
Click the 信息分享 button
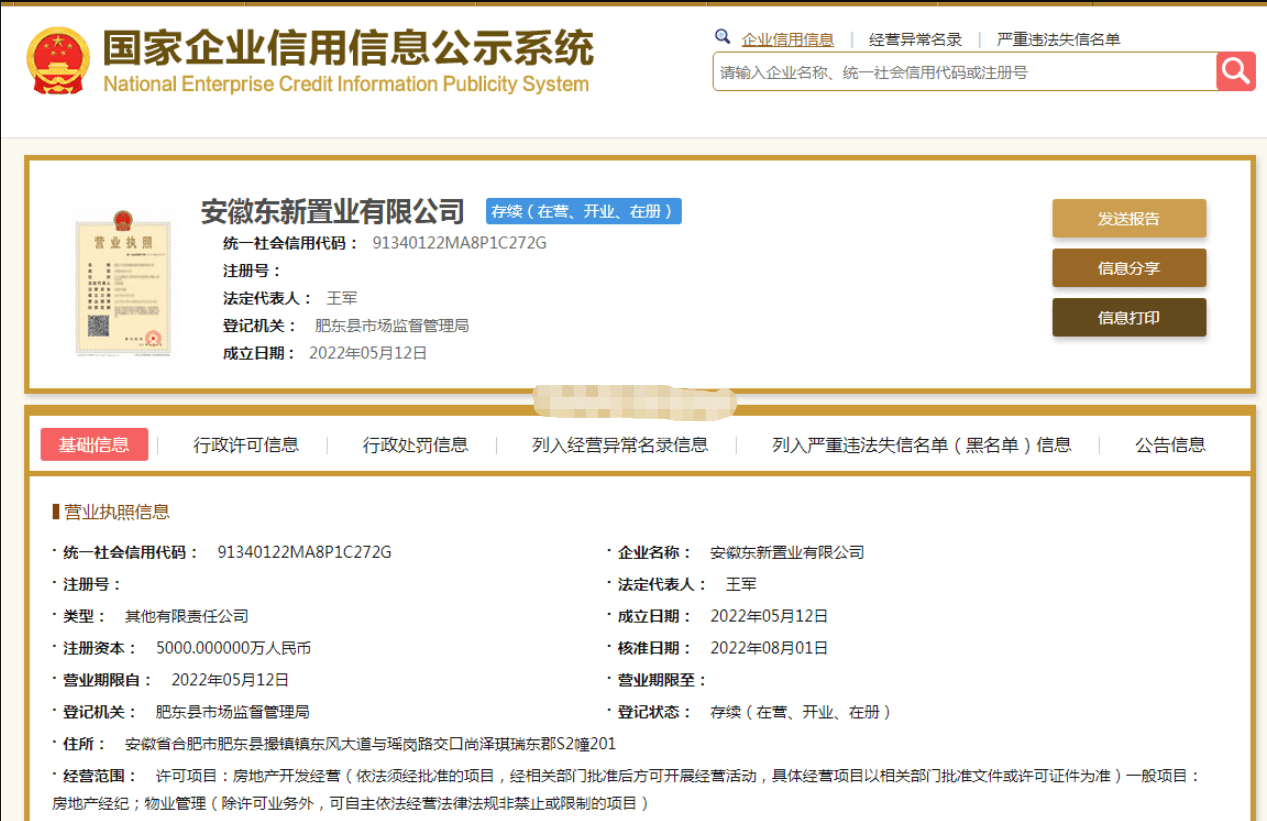pyautogui.click(x=1128, y=268)
